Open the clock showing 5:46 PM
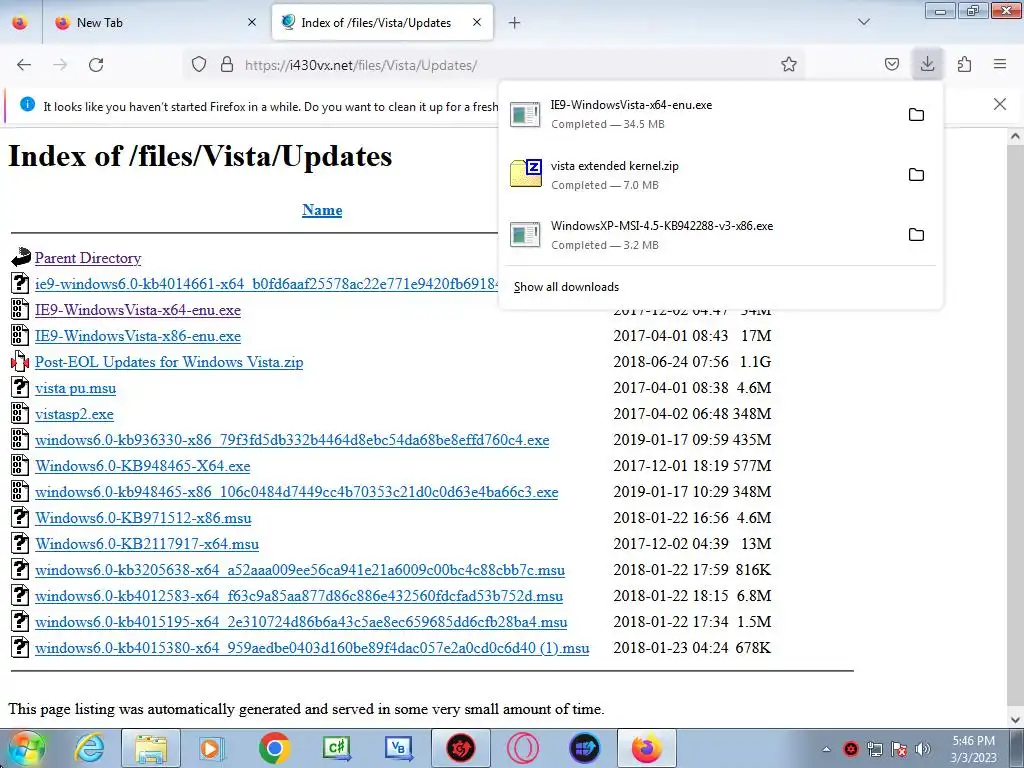1024x768 pixels. [x=974, y=749]
